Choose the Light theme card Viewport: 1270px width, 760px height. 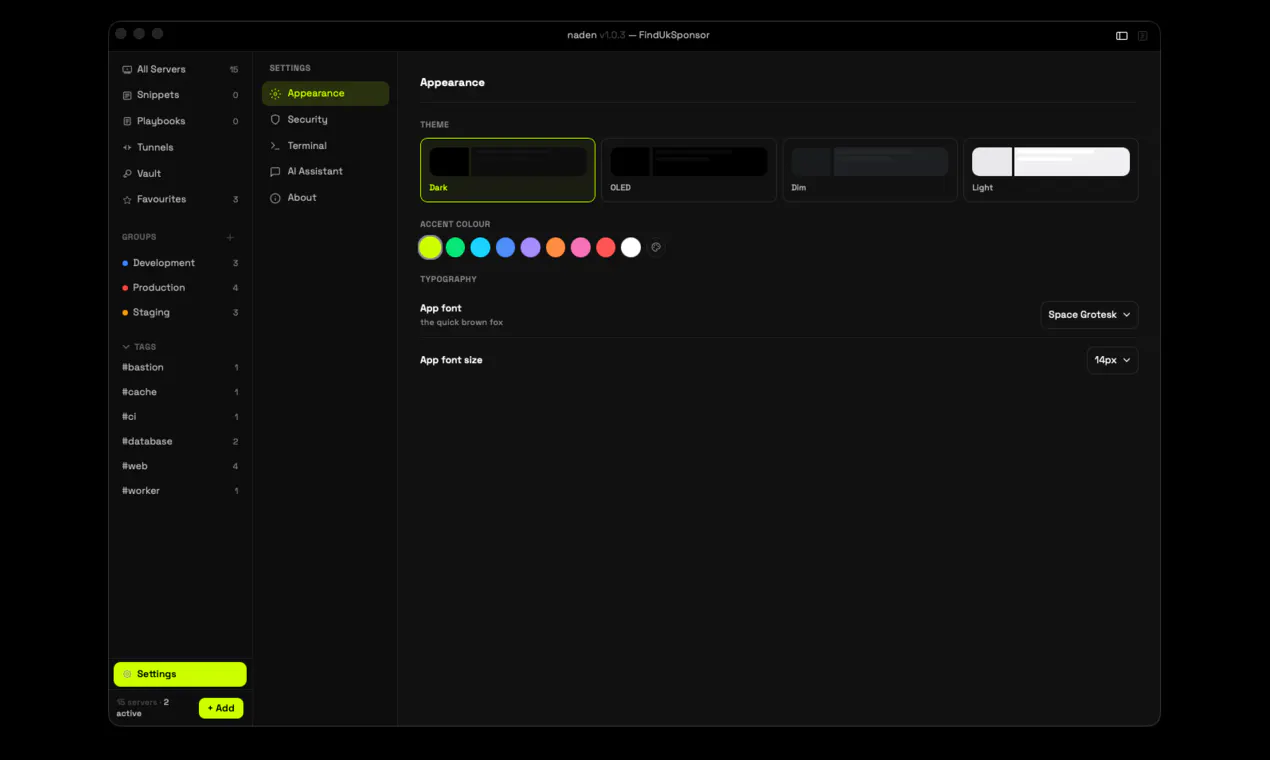click(x=1051, y=170)
